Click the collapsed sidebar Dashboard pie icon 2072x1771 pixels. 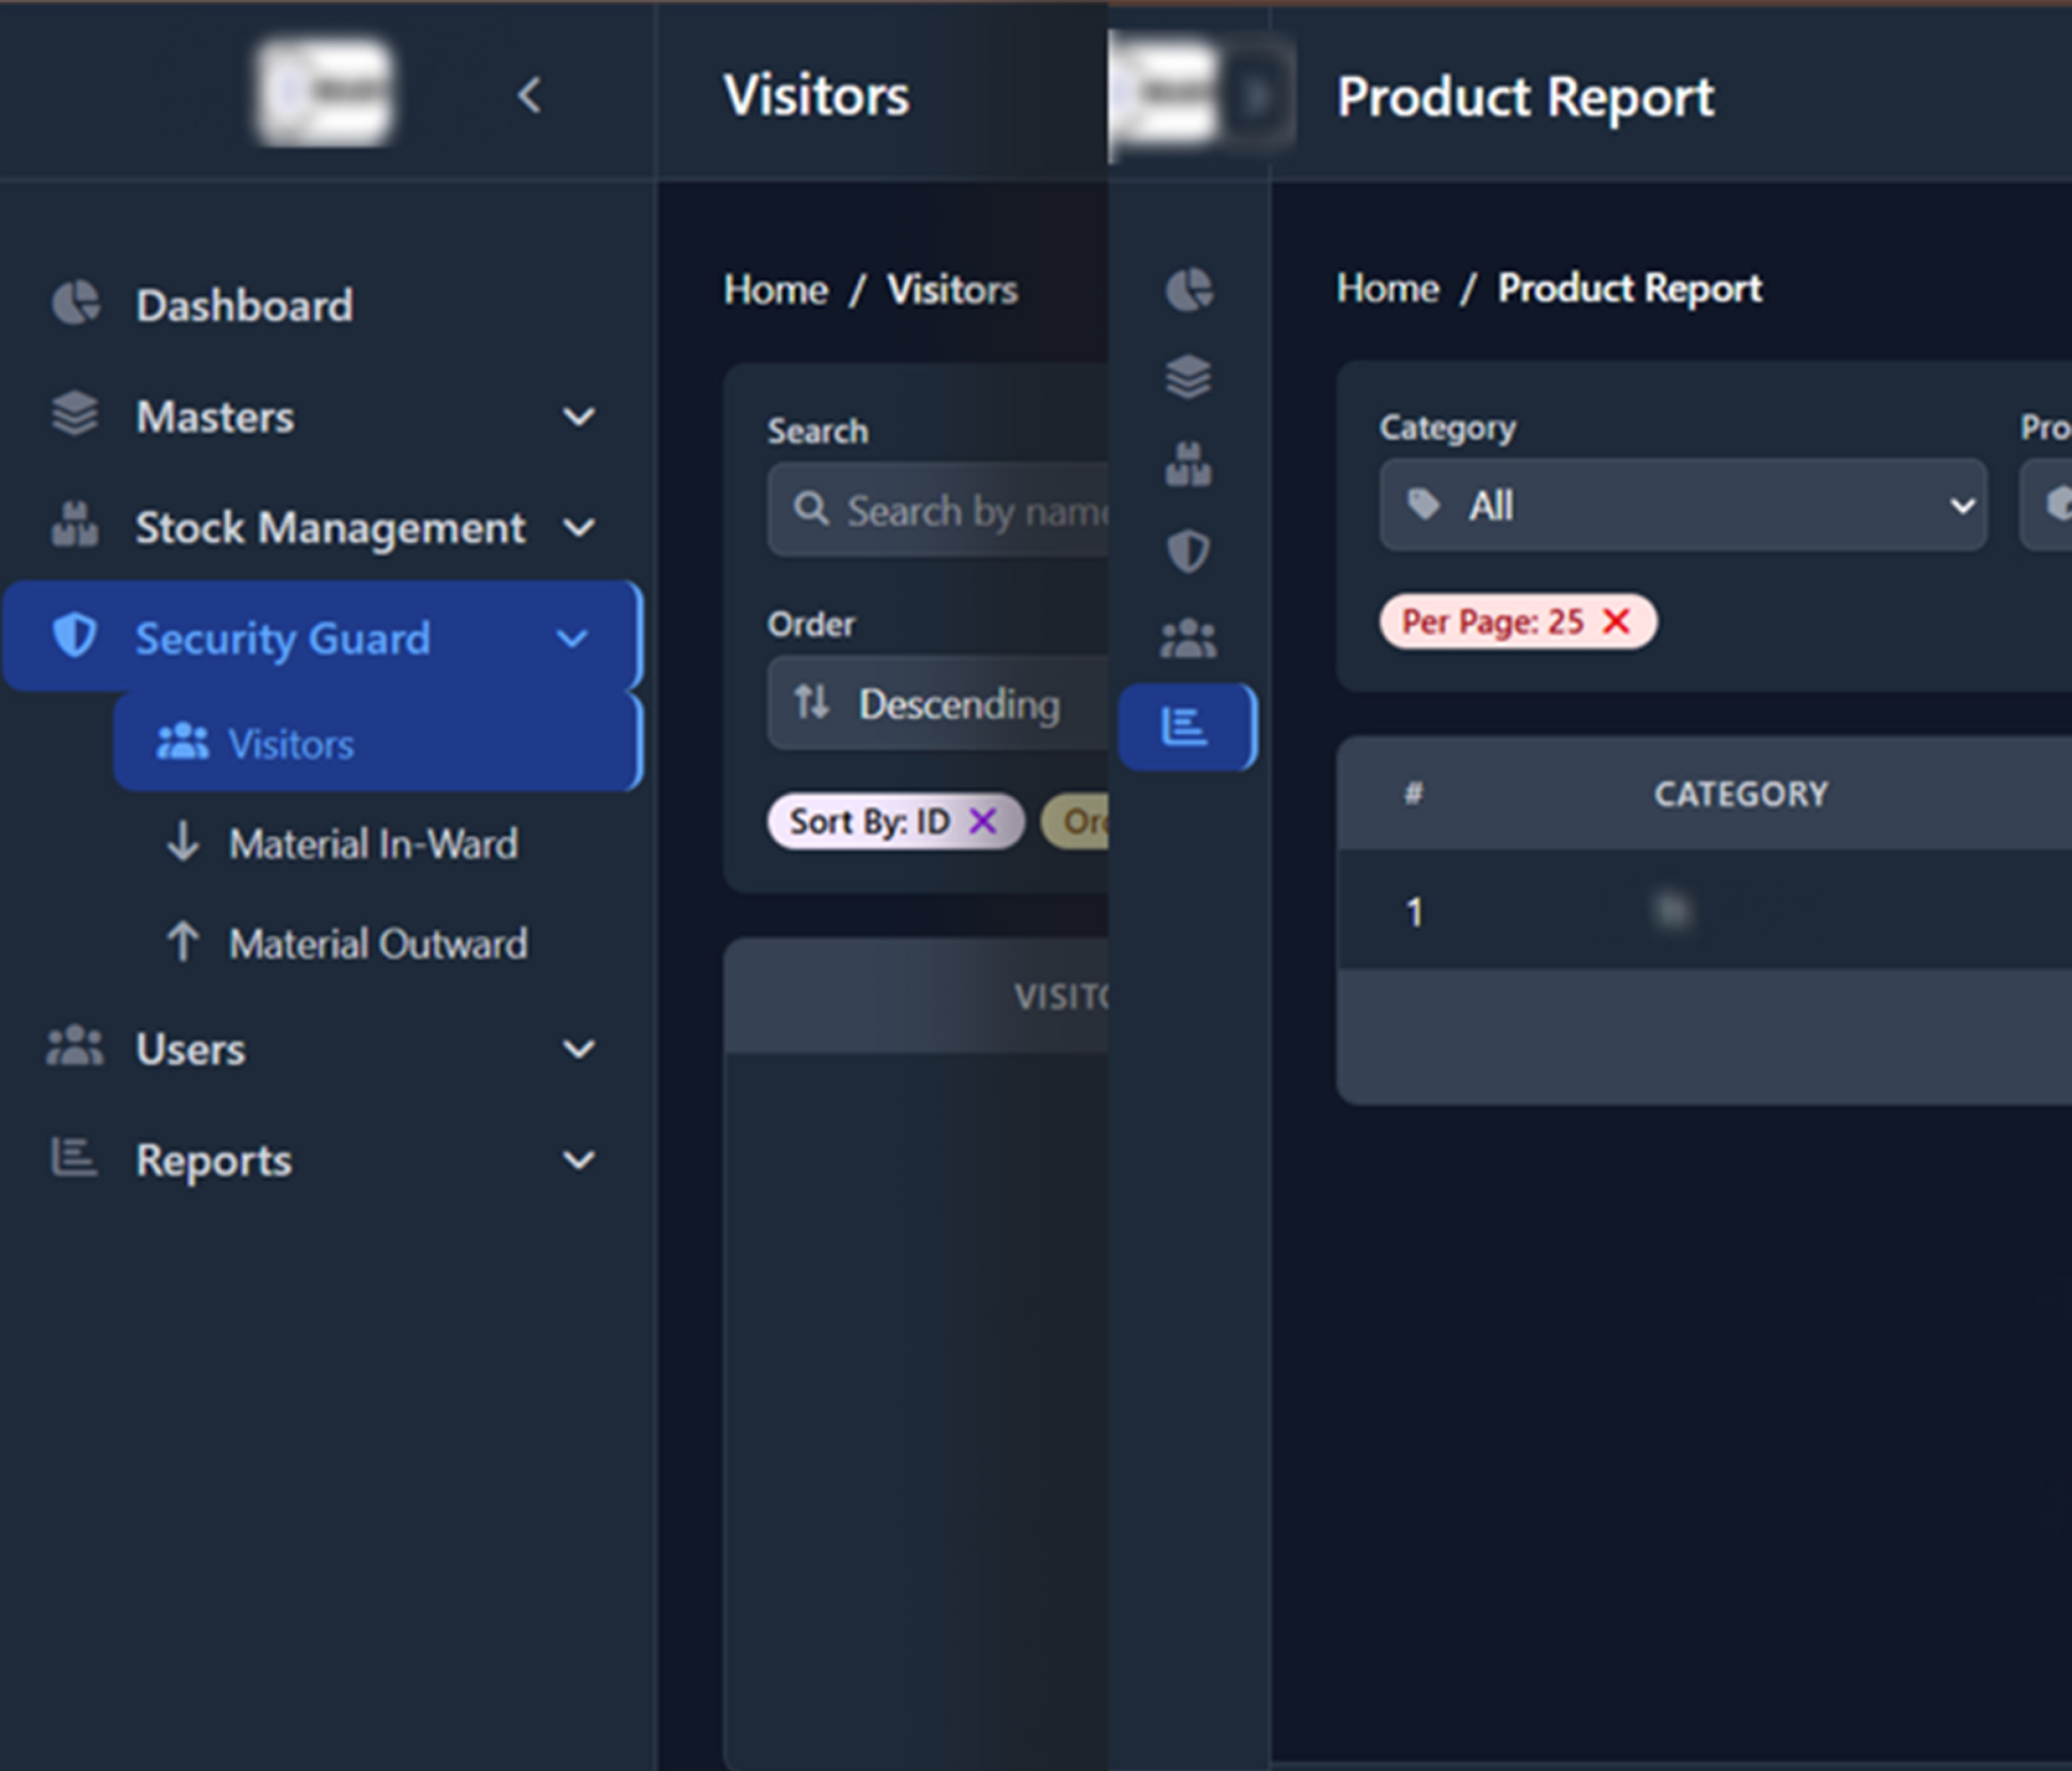point(1188,290)
